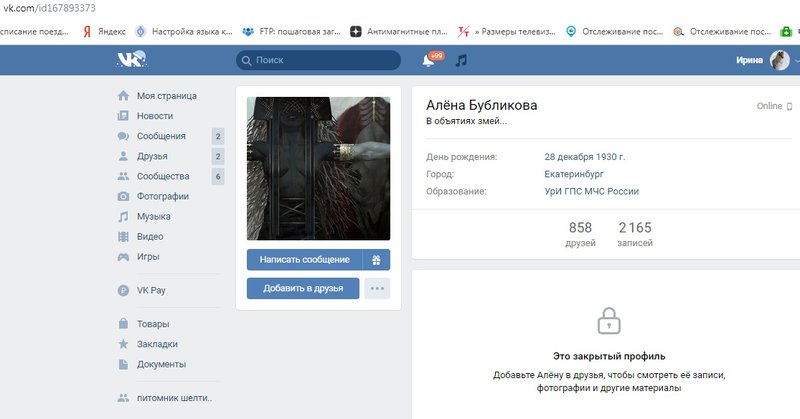Click the gamepad icon beside Игры
This screenshot has width=800, height=419.
[x=123, y=257]
